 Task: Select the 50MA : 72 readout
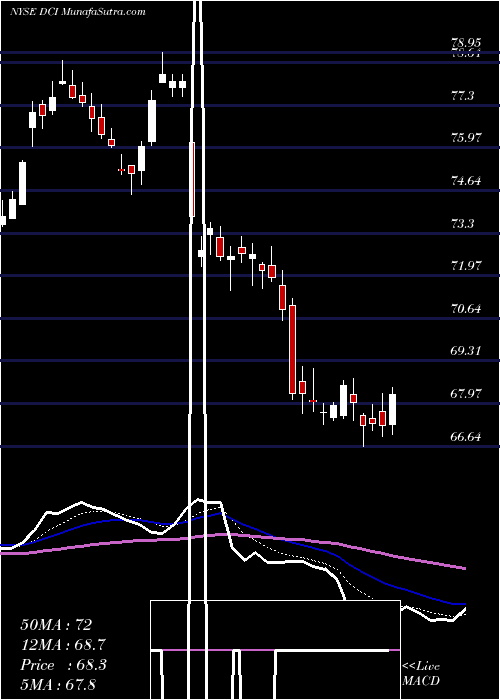click(56, 625)
